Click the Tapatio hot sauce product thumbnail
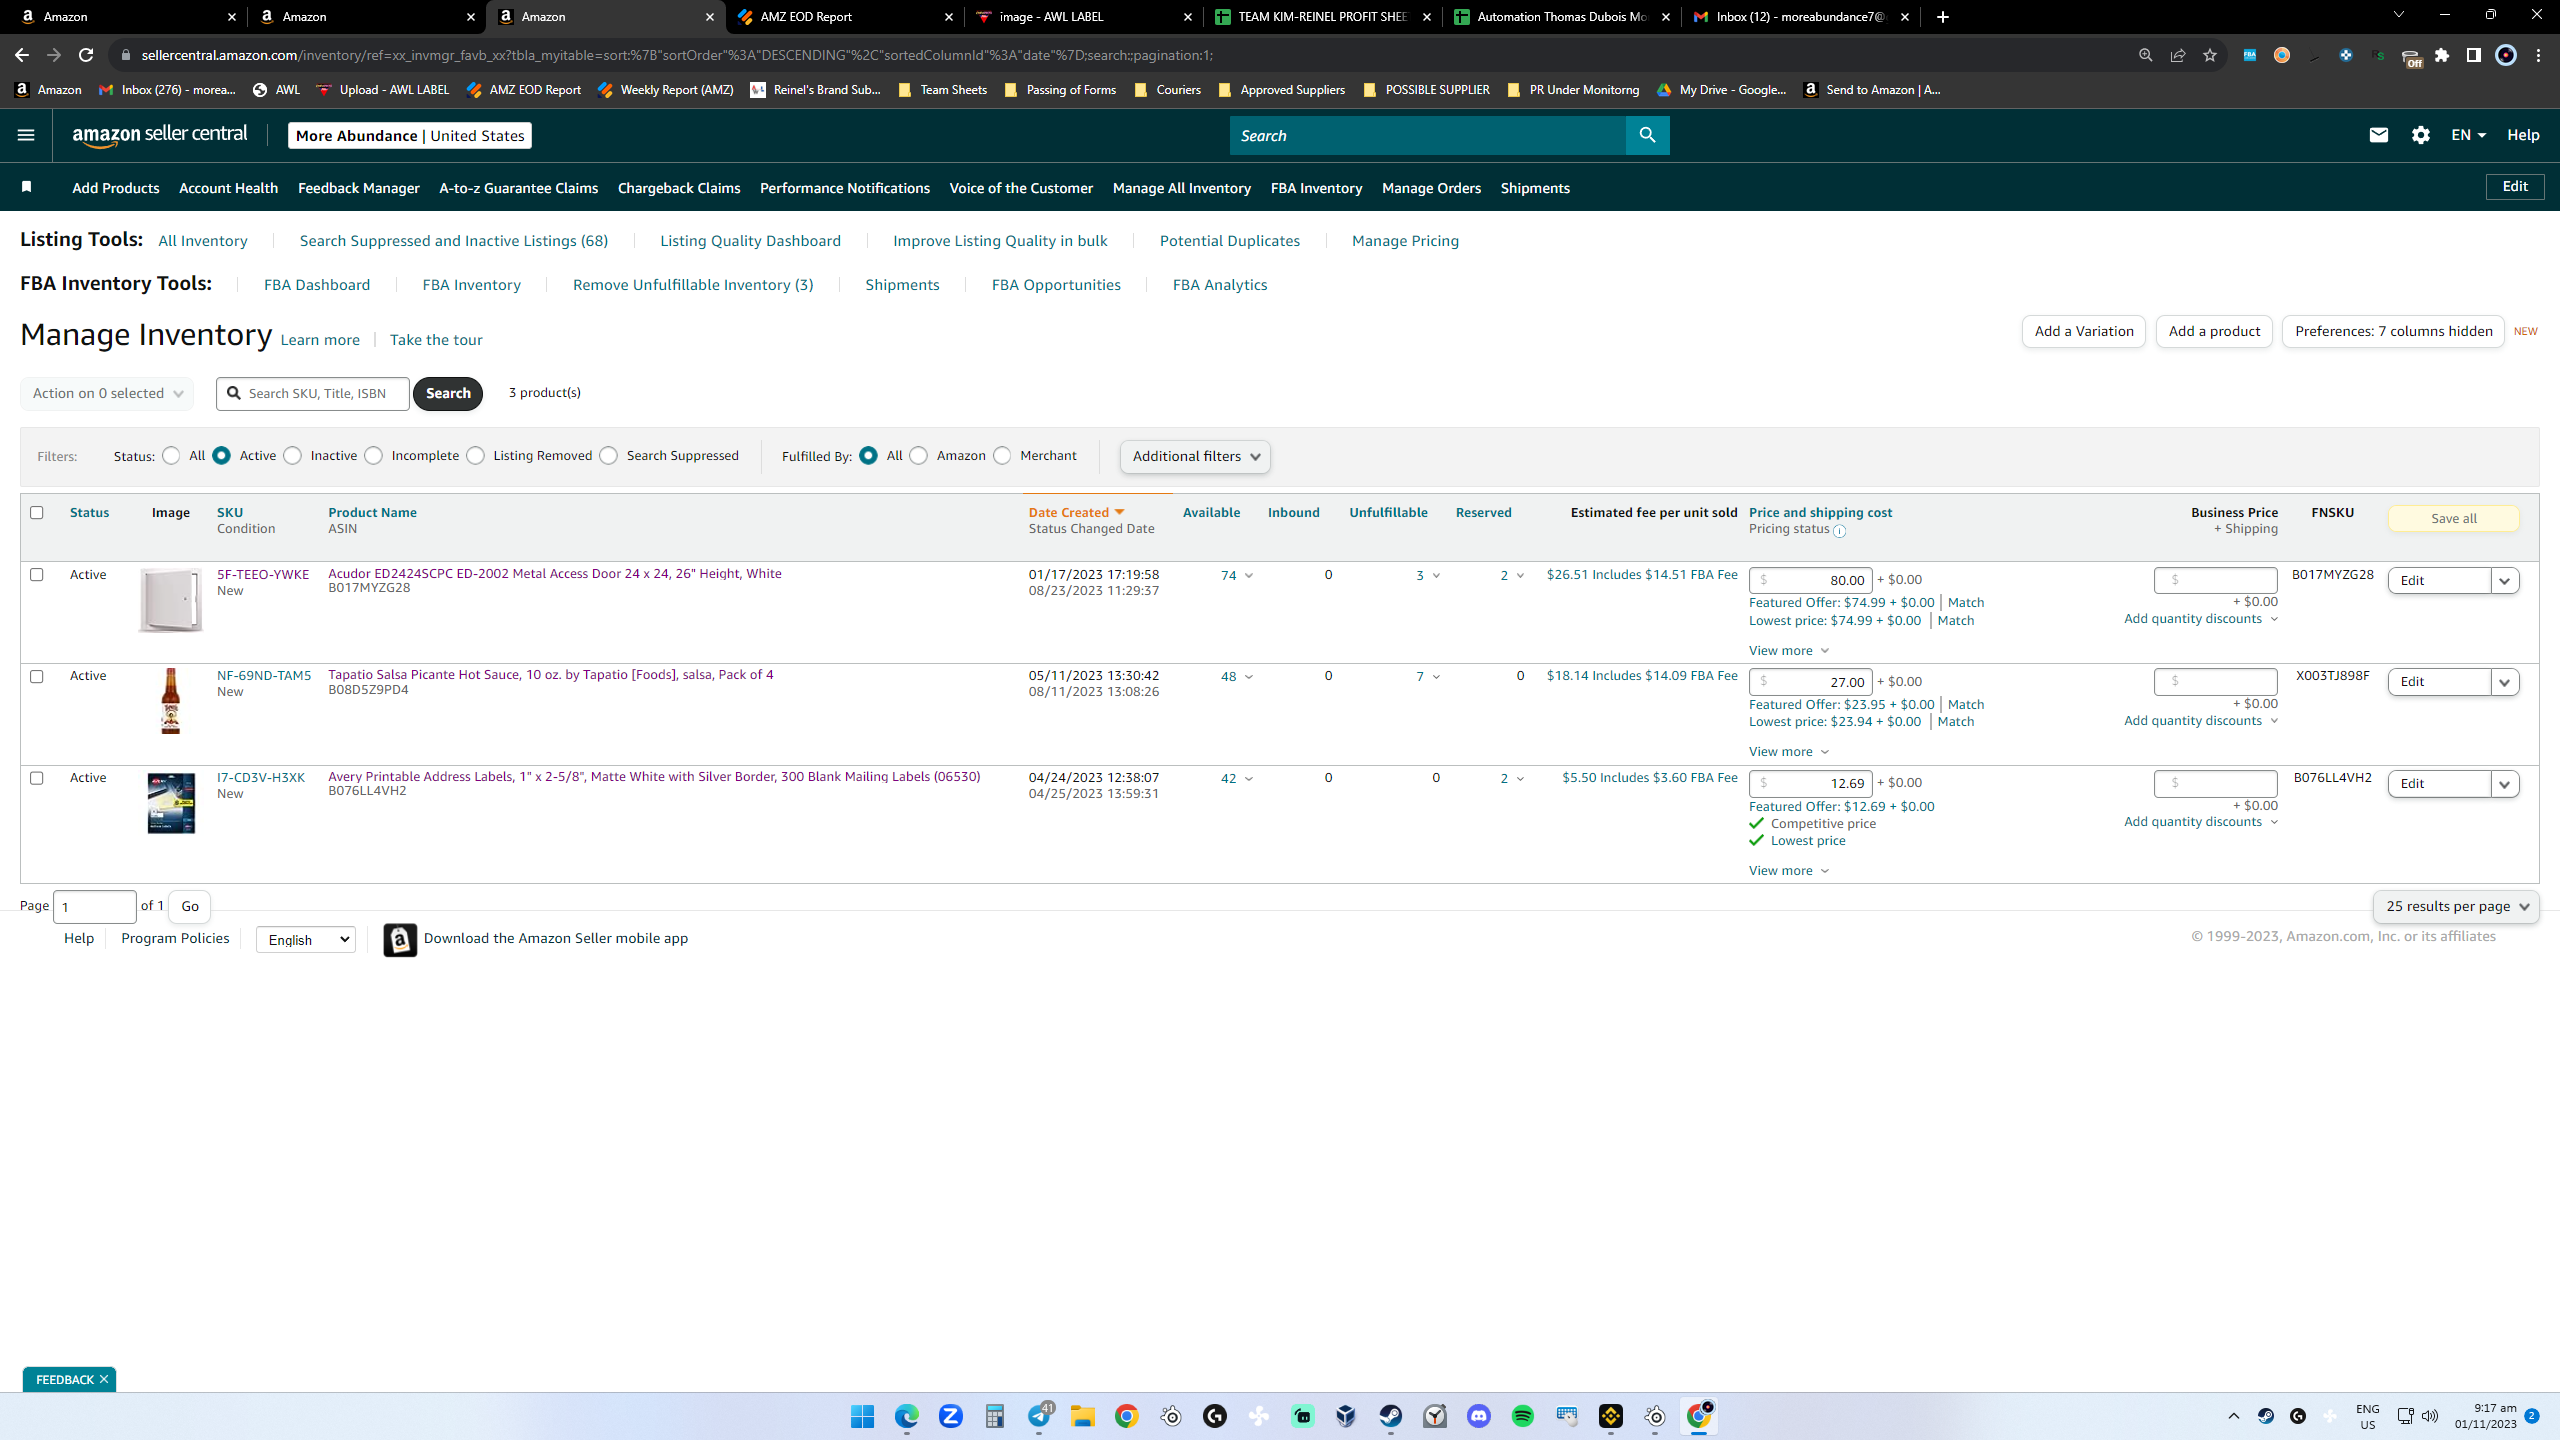2560x1440 pixels. coord(171,701)
